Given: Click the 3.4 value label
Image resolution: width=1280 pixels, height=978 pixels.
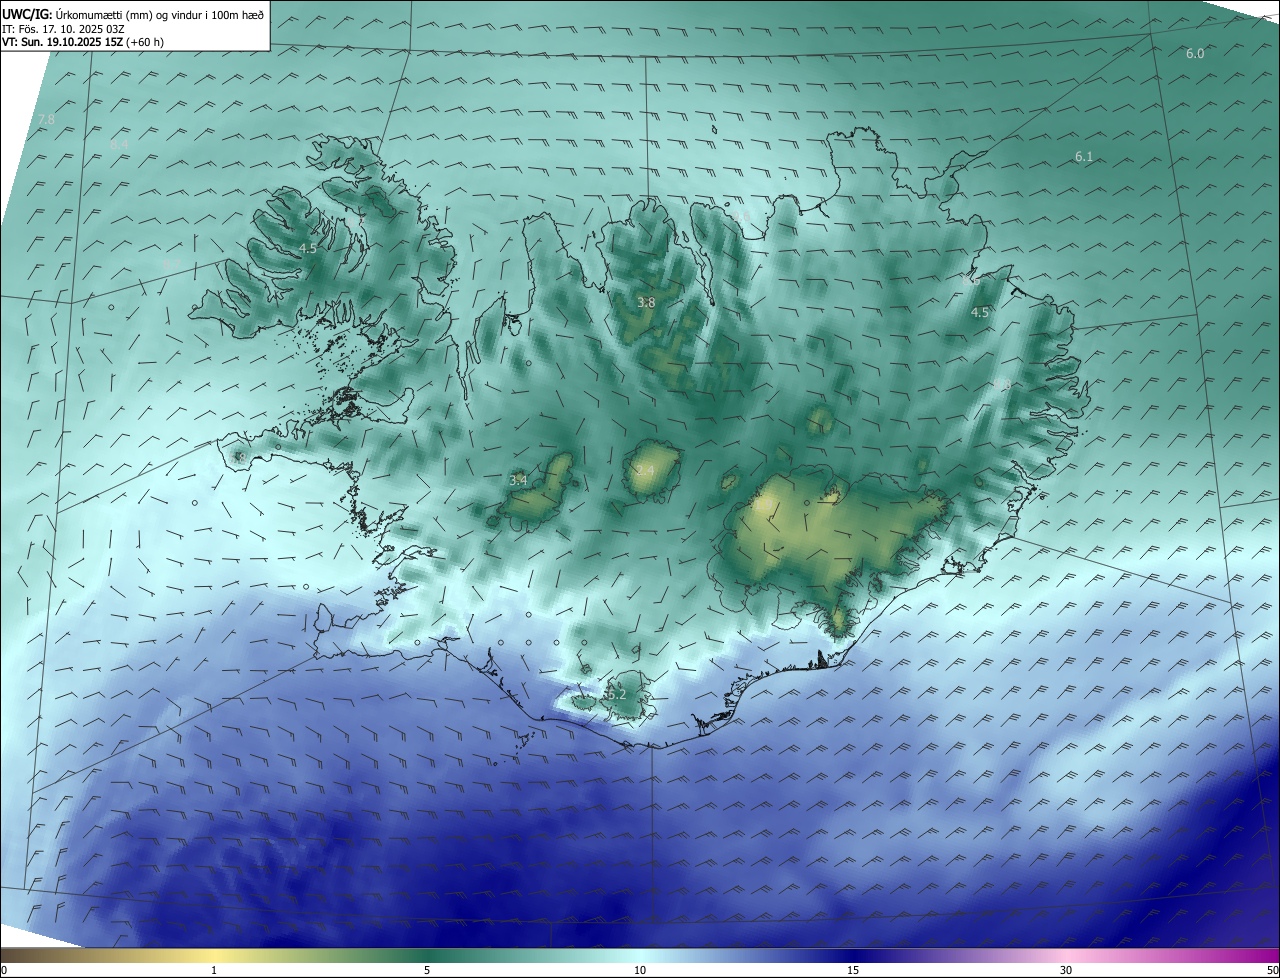Looking at the screenshot, I should (x=518, y=481).
